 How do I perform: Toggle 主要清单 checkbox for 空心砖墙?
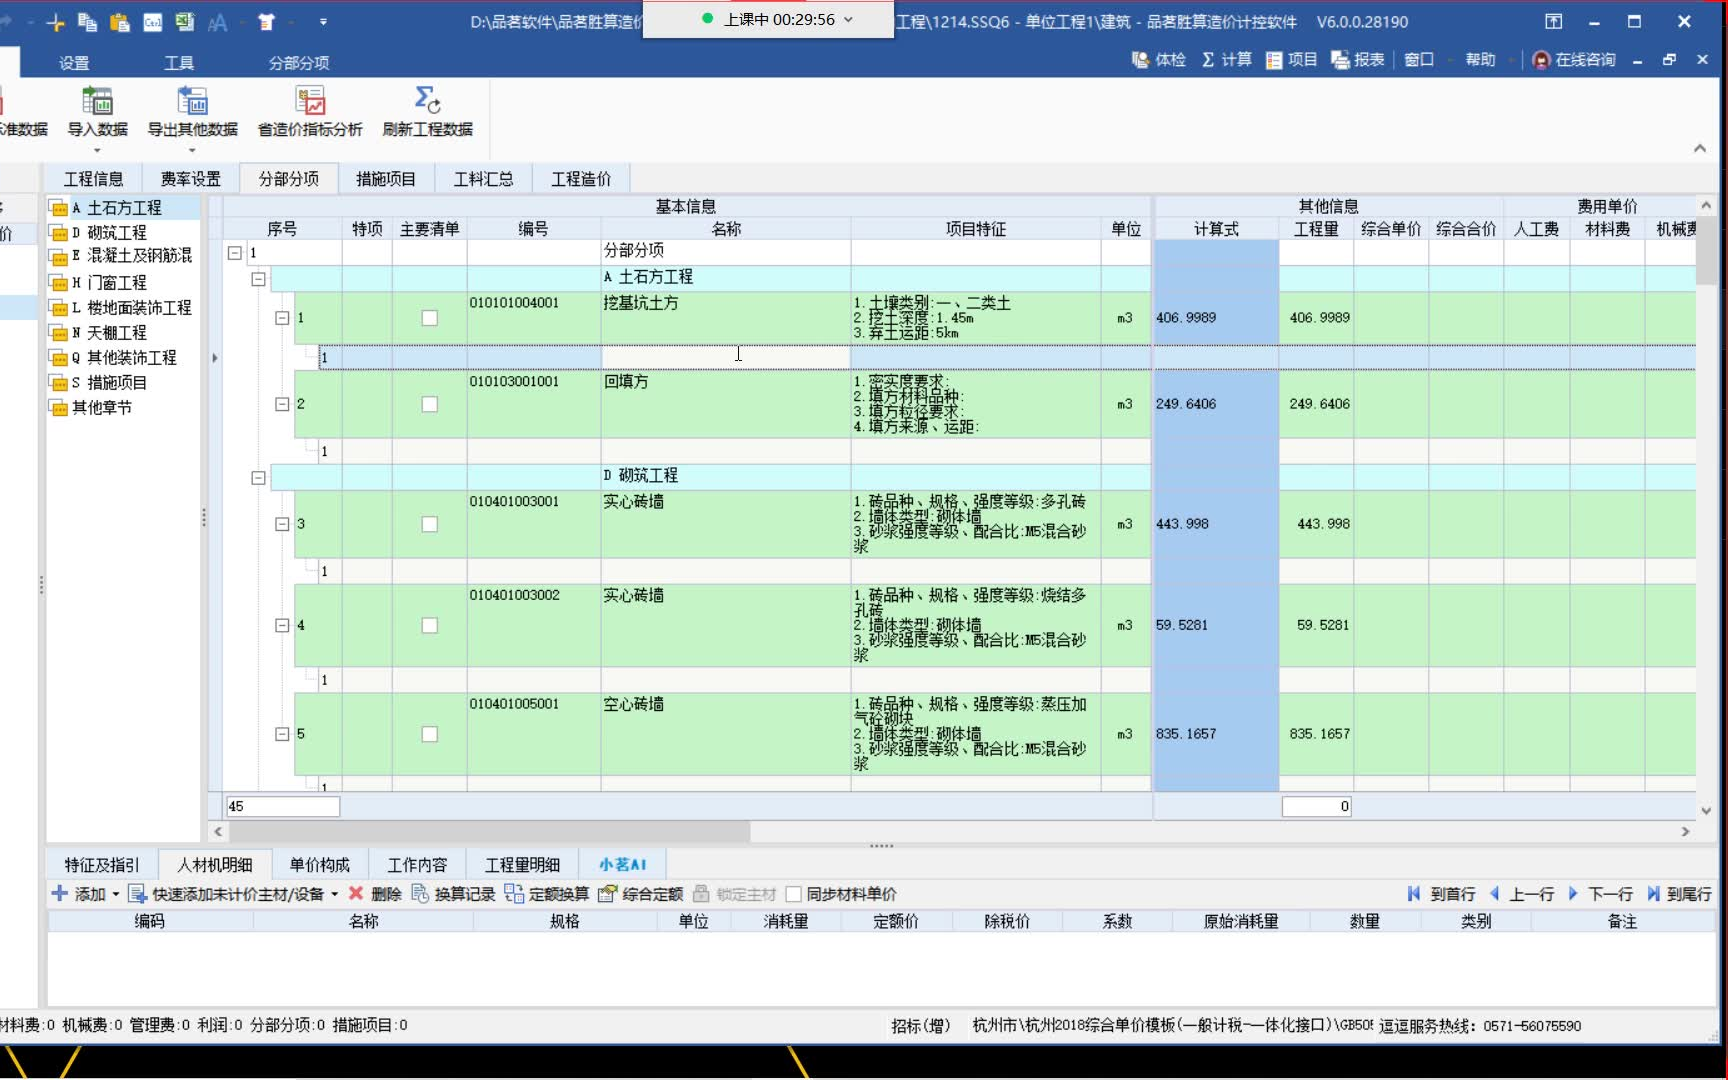429,734
